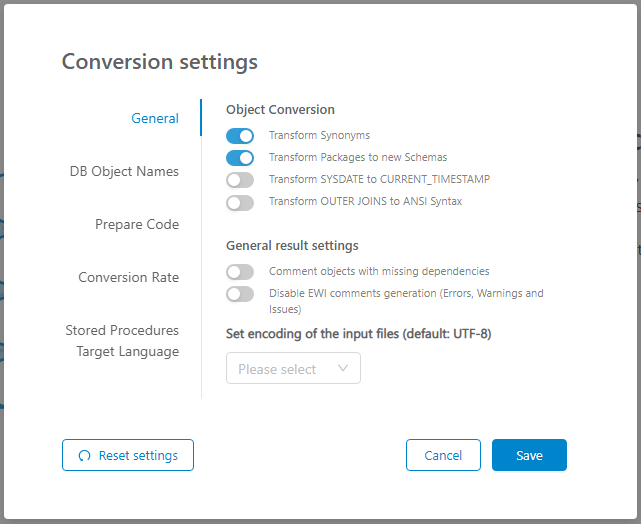Click the 'Transform Synonyms' label text
This screenshot has width=641, height=524.
[x=319, y=136]
